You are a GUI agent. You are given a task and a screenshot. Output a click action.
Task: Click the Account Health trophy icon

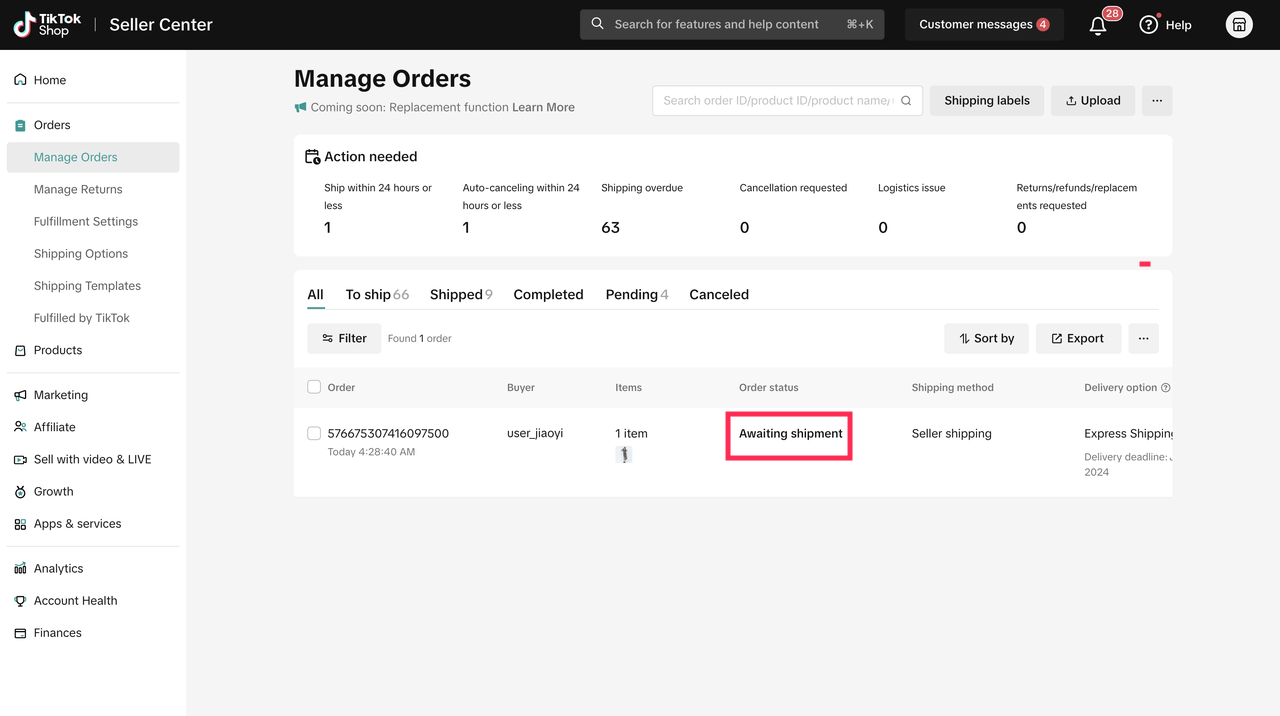20,601
